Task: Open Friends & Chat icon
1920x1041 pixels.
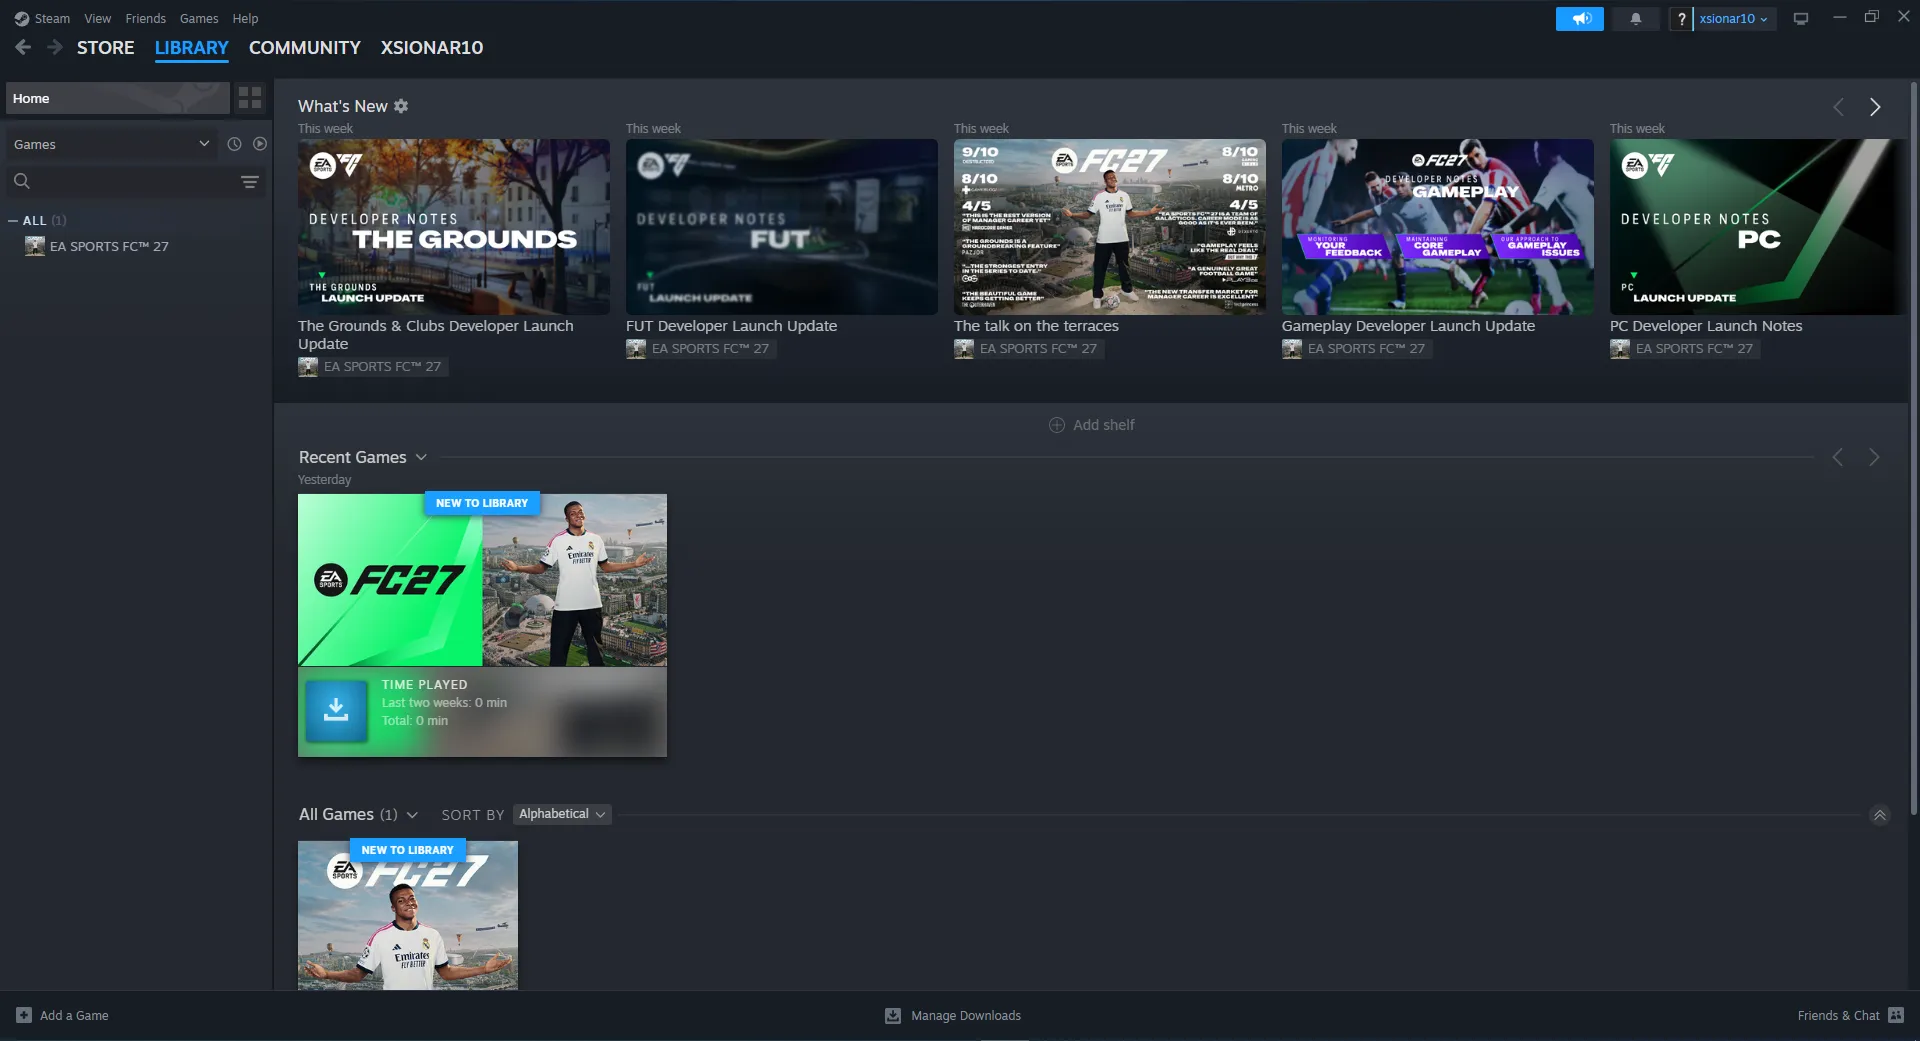Action: 1896,1015
